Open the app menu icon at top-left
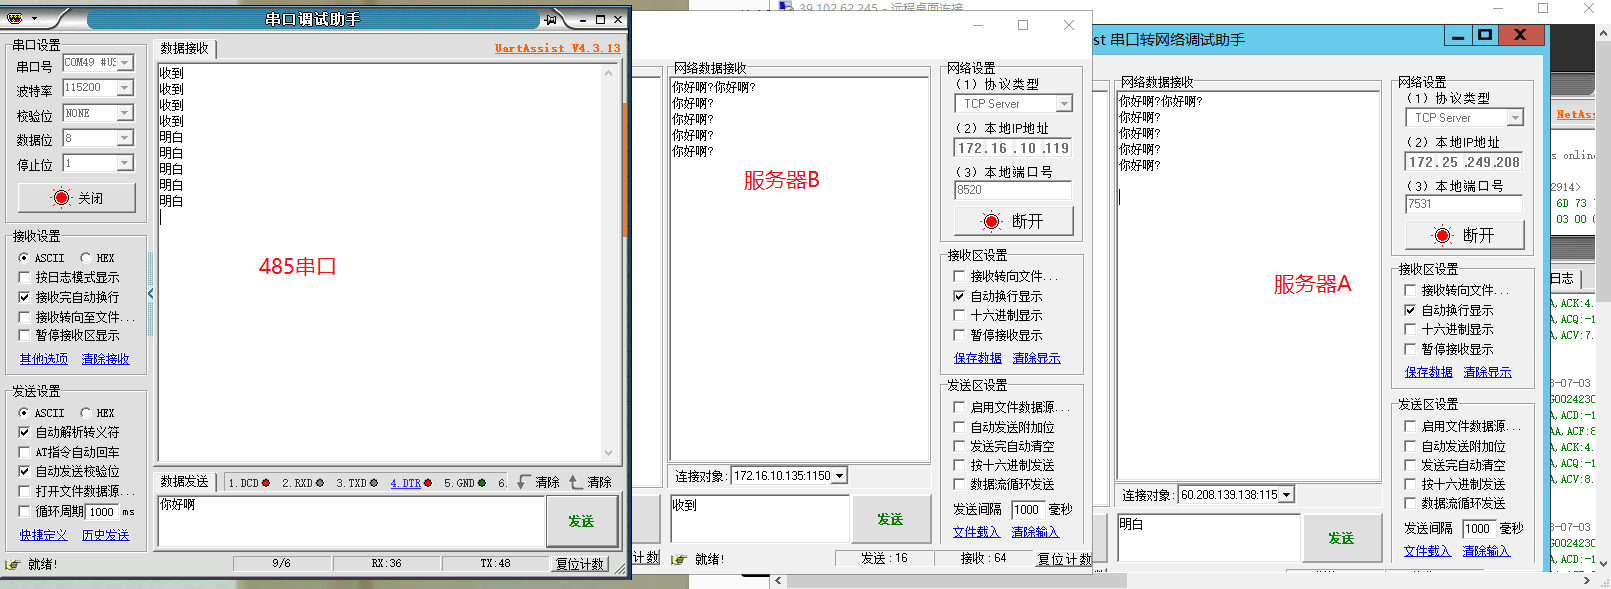The height and width of the screenshot is (589, 1611). click(x=15, y=18)
